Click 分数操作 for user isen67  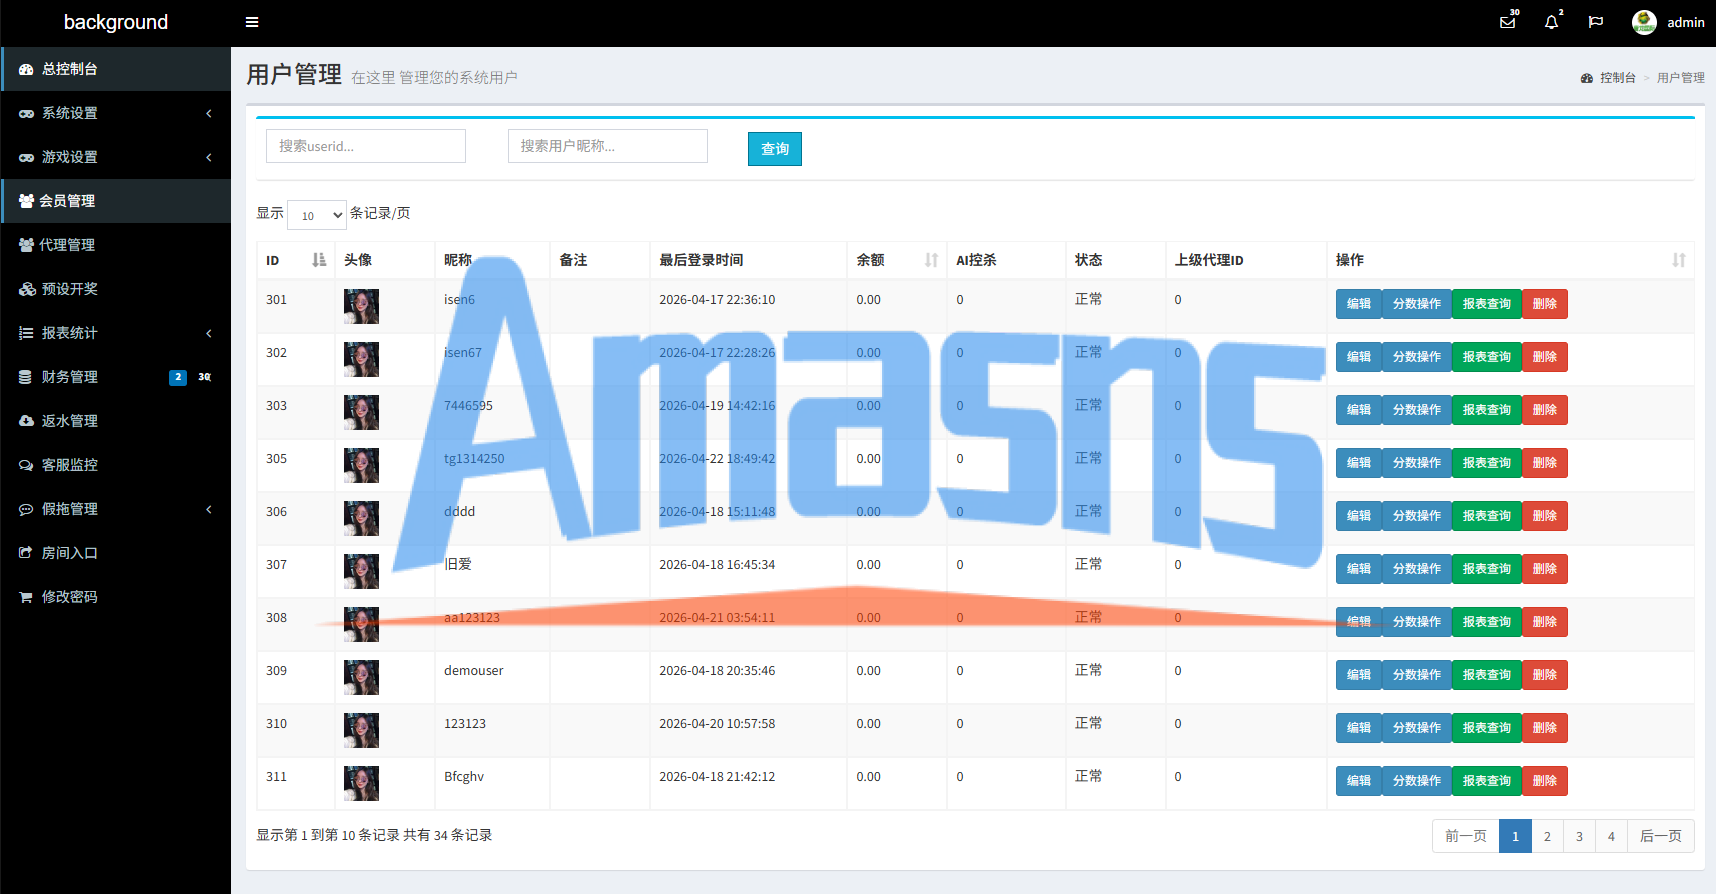click(x=1416, y=357)
